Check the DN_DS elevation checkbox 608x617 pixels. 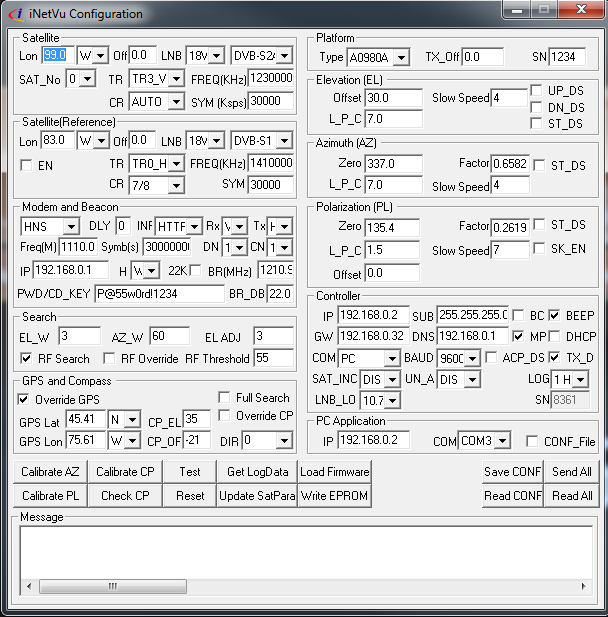pos(536,107)
